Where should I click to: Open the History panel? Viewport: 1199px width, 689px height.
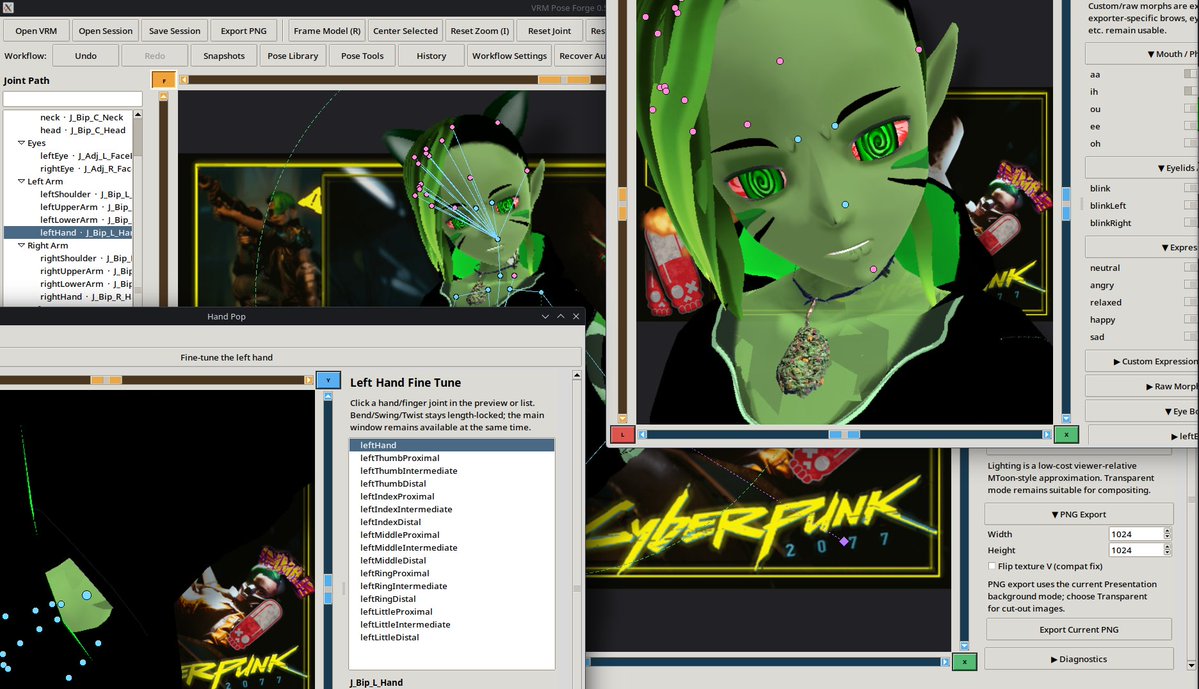[x=431, y=56]
